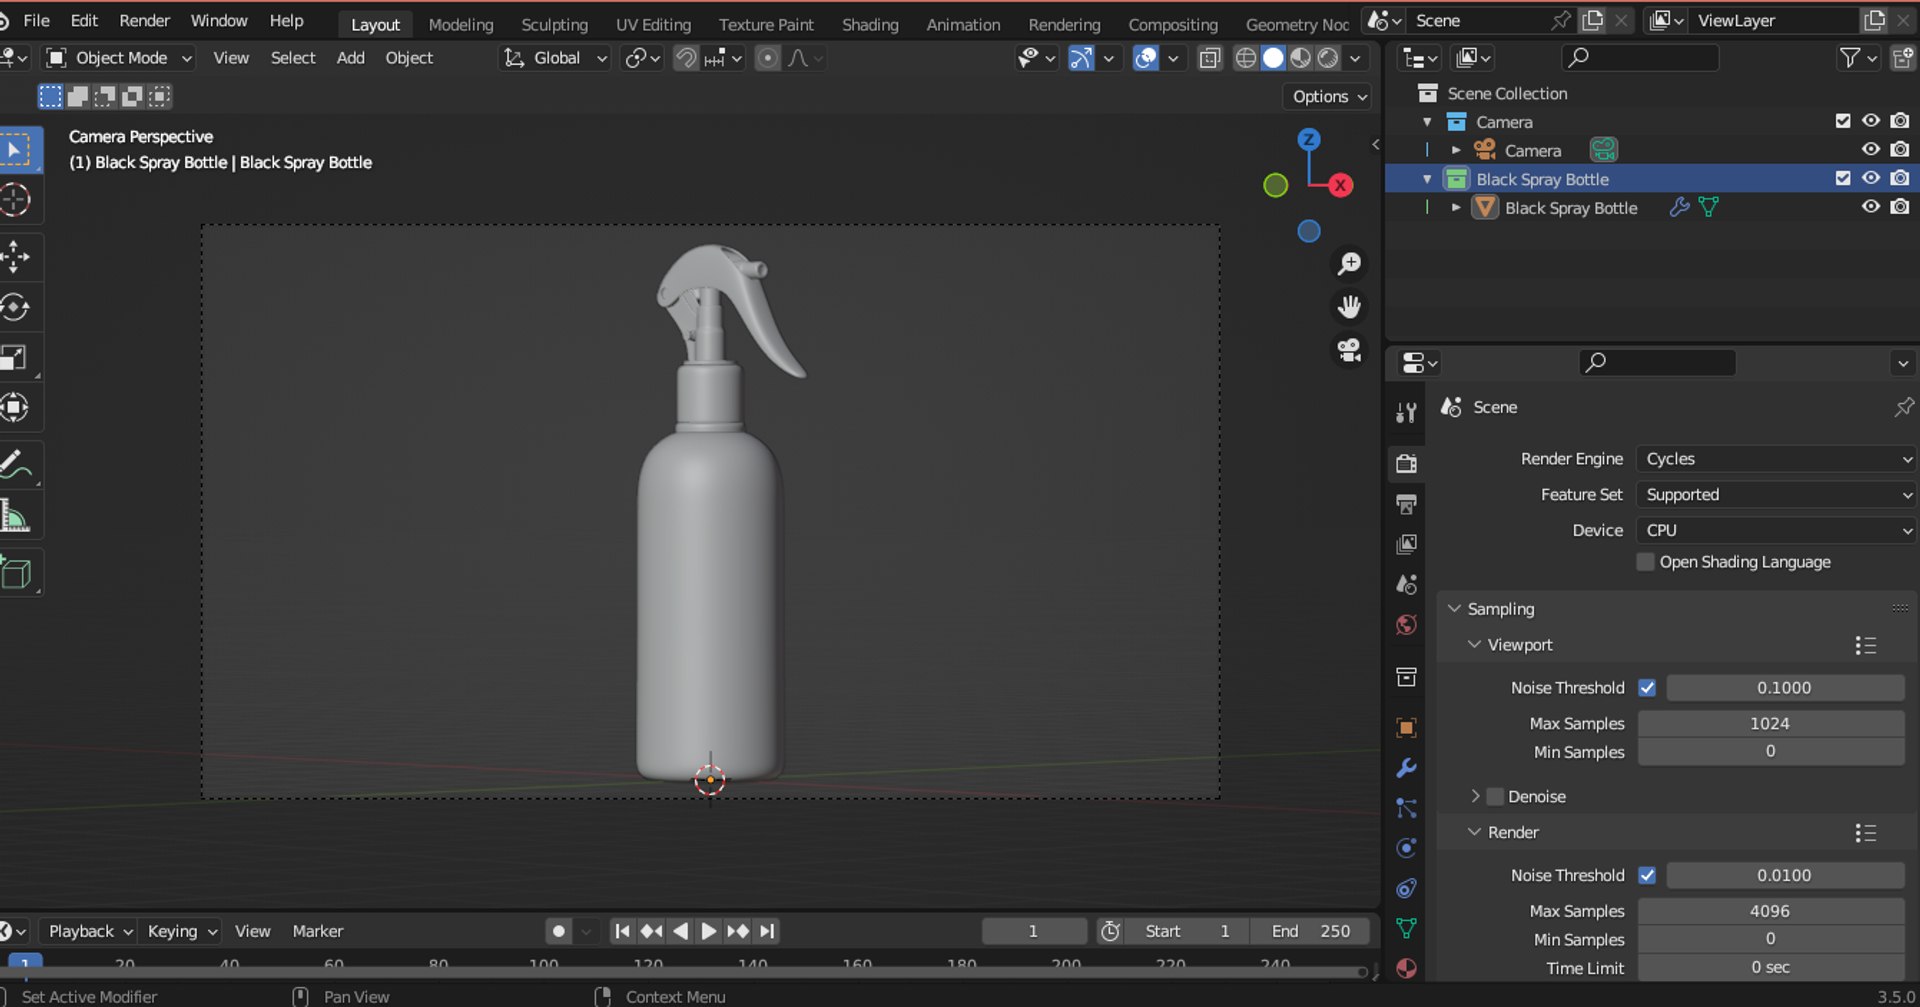Switch to wireframe viewport shading
1920x1007 pixels.
coord(1246,58)
